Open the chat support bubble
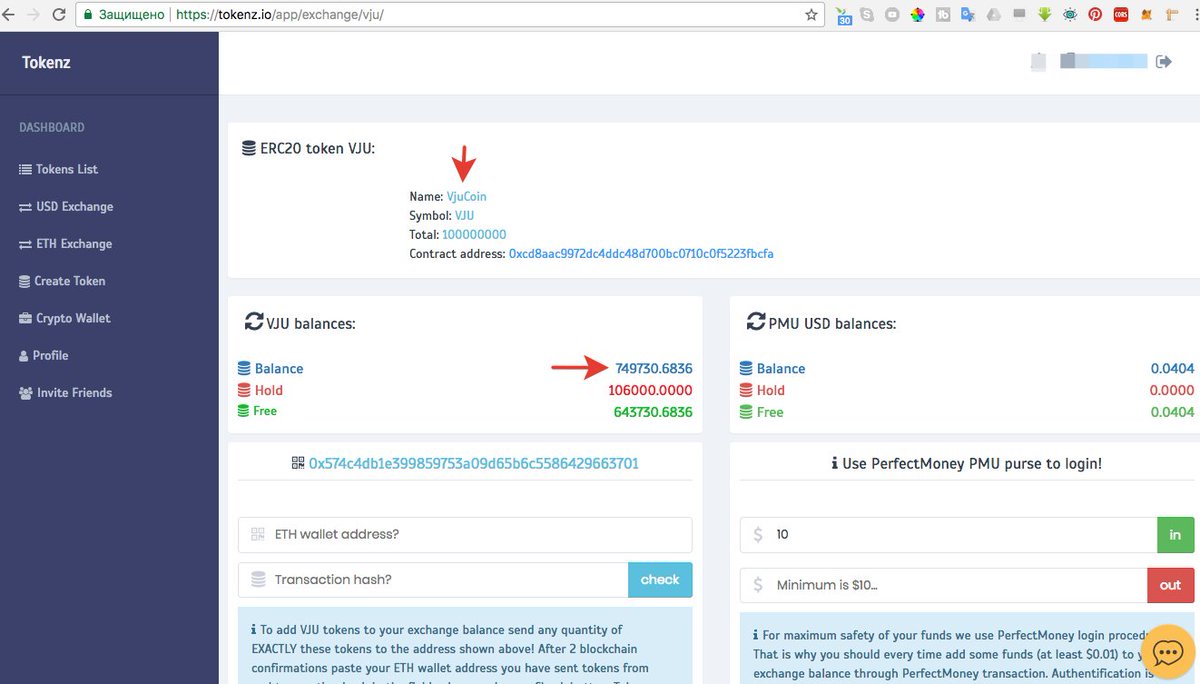1200x684 pixels. [1168, 653]
